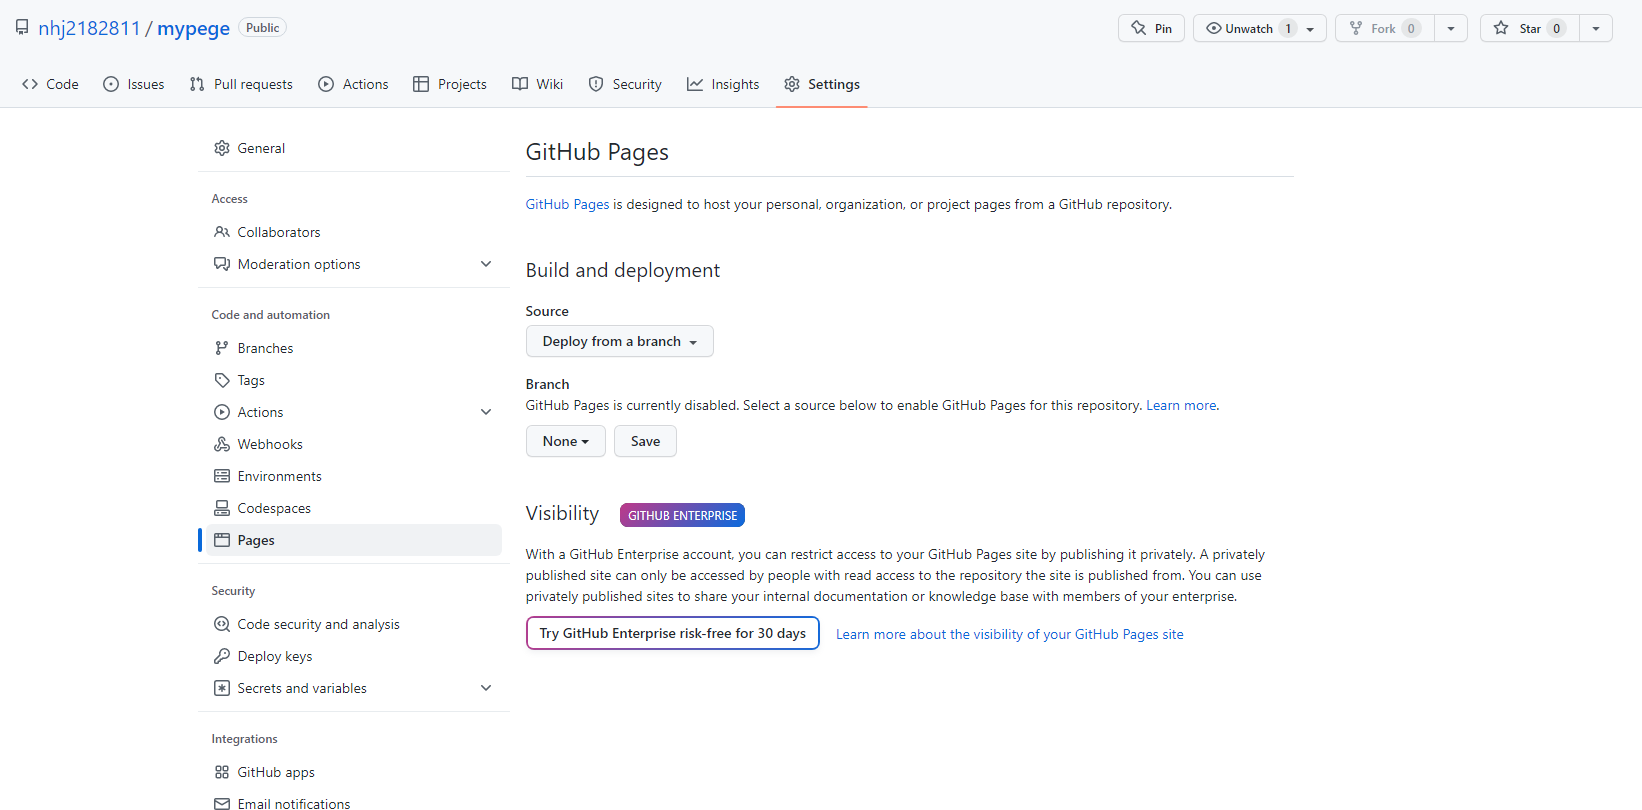Viewport: 1642px width, 810px height.
Task: Click the Code security and analysis icon
Action: coord(222,624)
